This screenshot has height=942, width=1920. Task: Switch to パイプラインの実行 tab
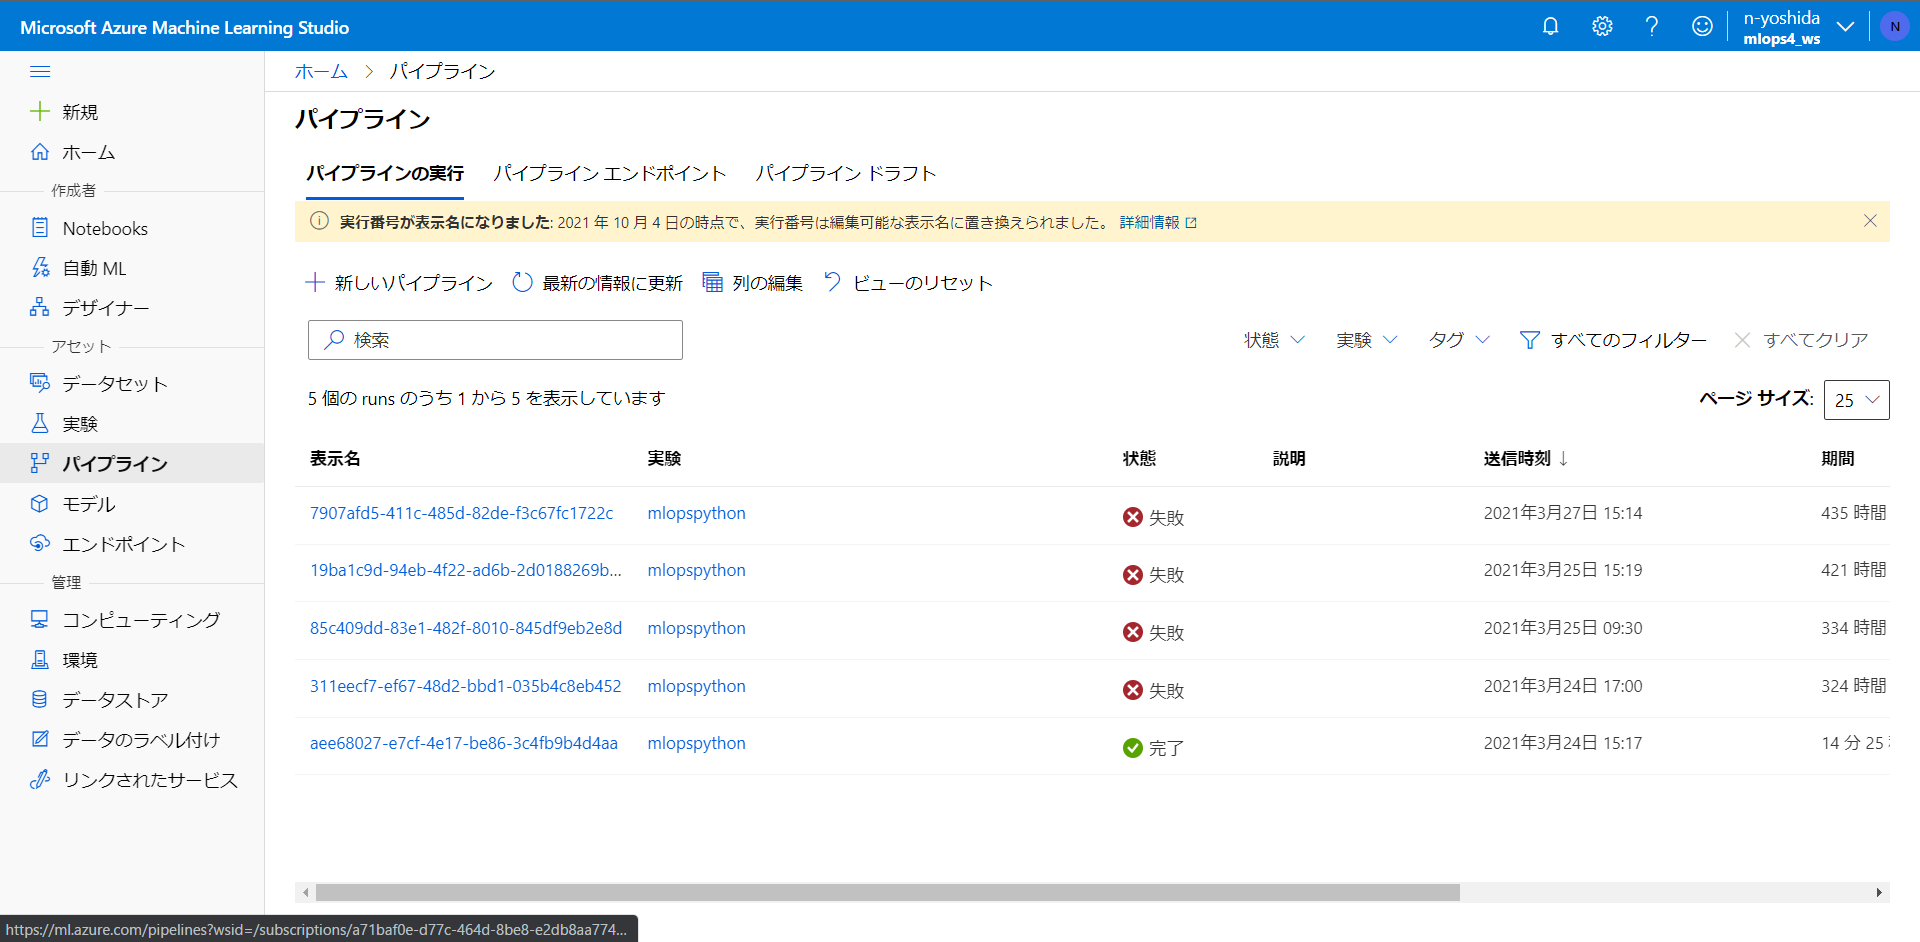pos(385,173)
